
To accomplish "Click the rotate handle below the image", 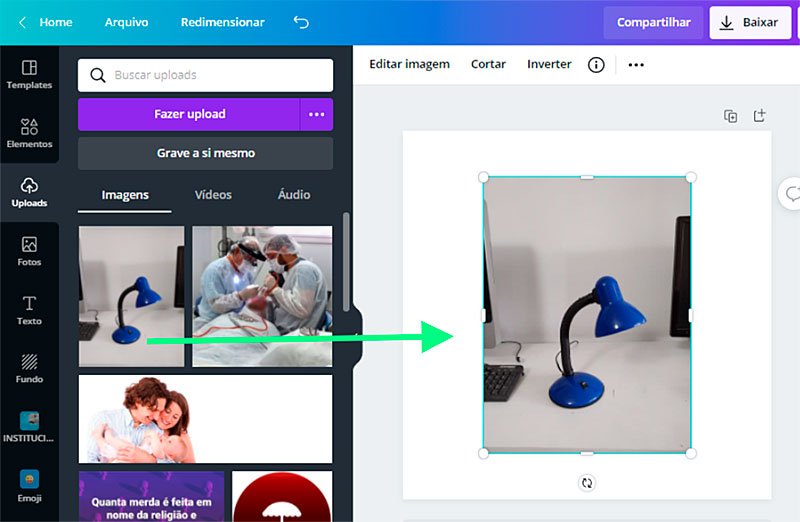I will 587,483.
